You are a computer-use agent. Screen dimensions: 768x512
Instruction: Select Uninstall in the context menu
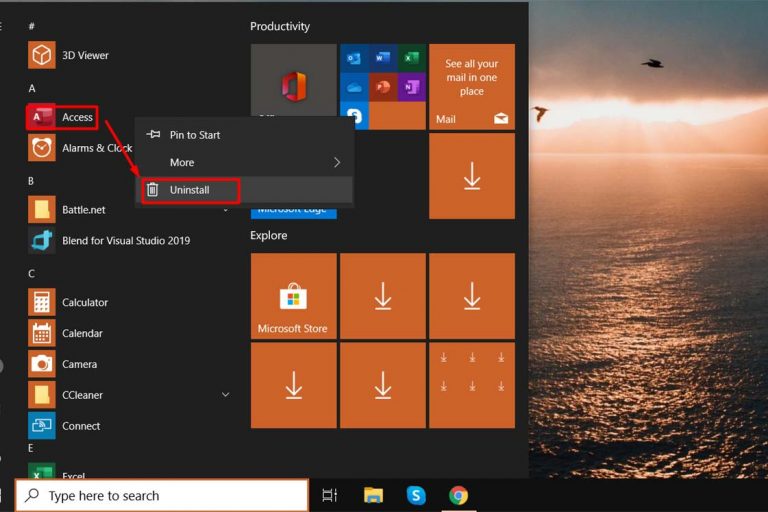point(244,190)
